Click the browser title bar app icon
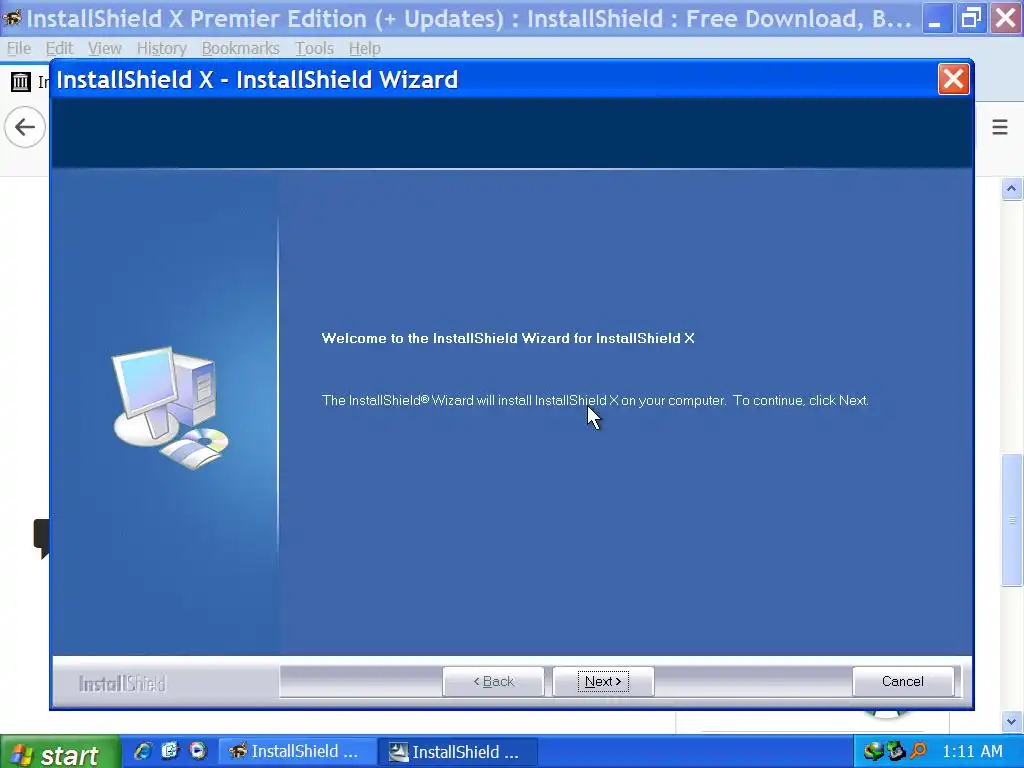Screen dimensions: 1024x768 (x=12, y=18)
